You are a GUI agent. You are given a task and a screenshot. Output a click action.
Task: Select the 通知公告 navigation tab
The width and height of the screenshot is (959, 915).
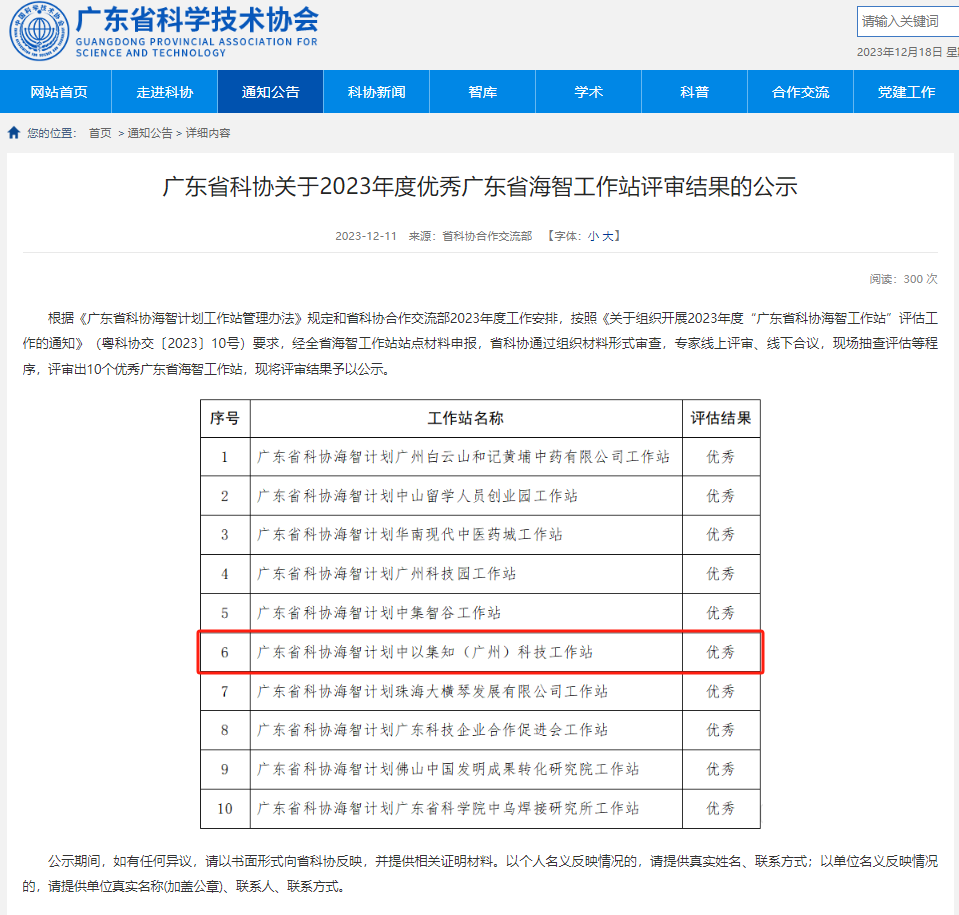(270, 92)
